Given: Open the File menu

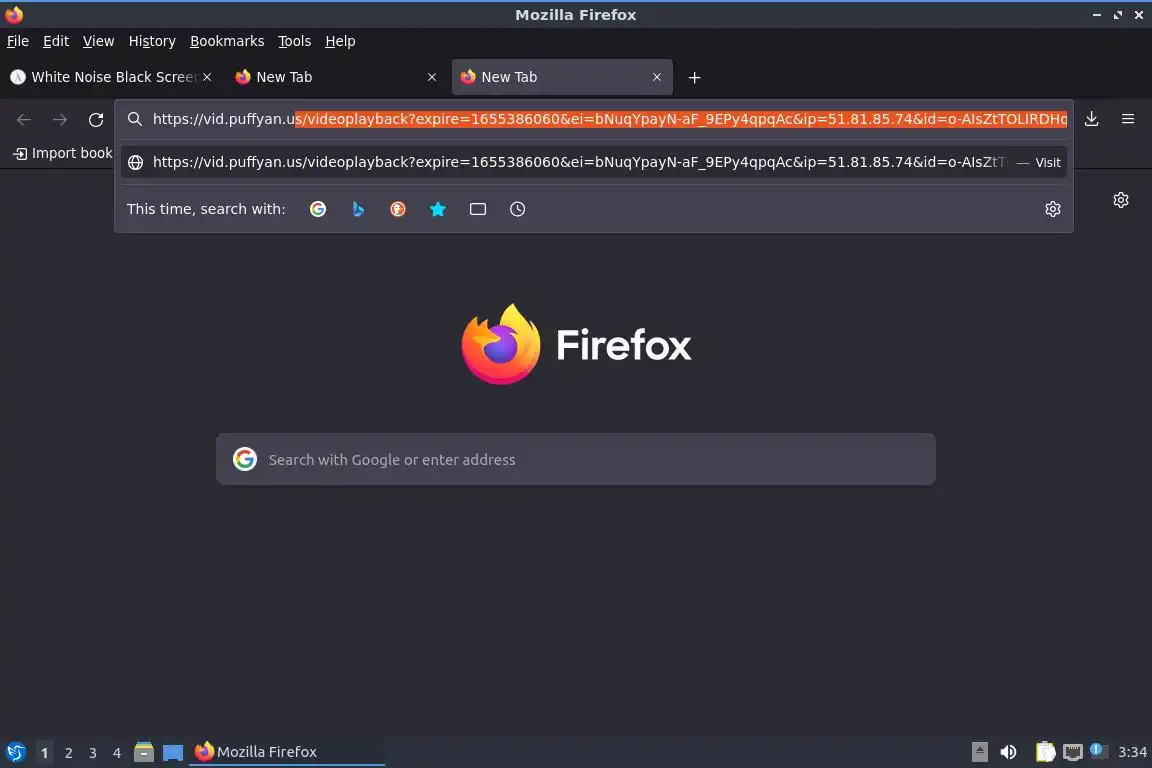Looking at the screenshot, I should [18, 41].
